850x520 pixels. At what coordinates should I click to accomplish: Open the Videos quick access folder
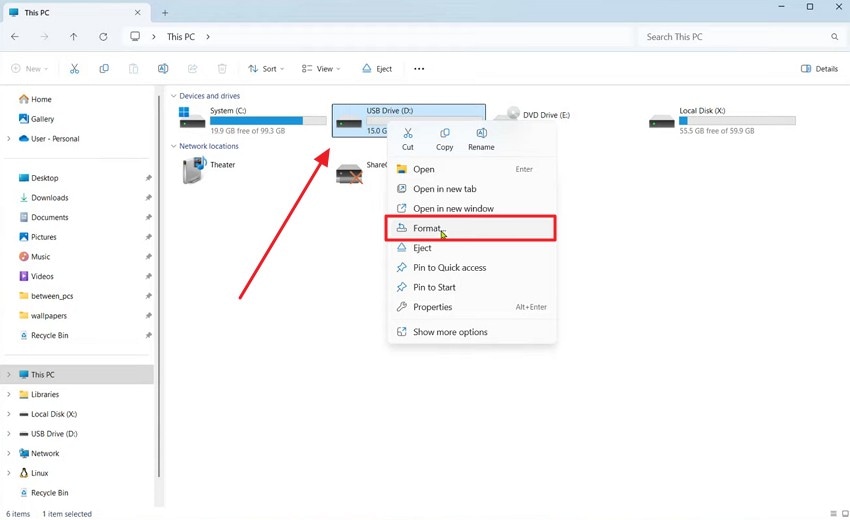pos(42,277)
